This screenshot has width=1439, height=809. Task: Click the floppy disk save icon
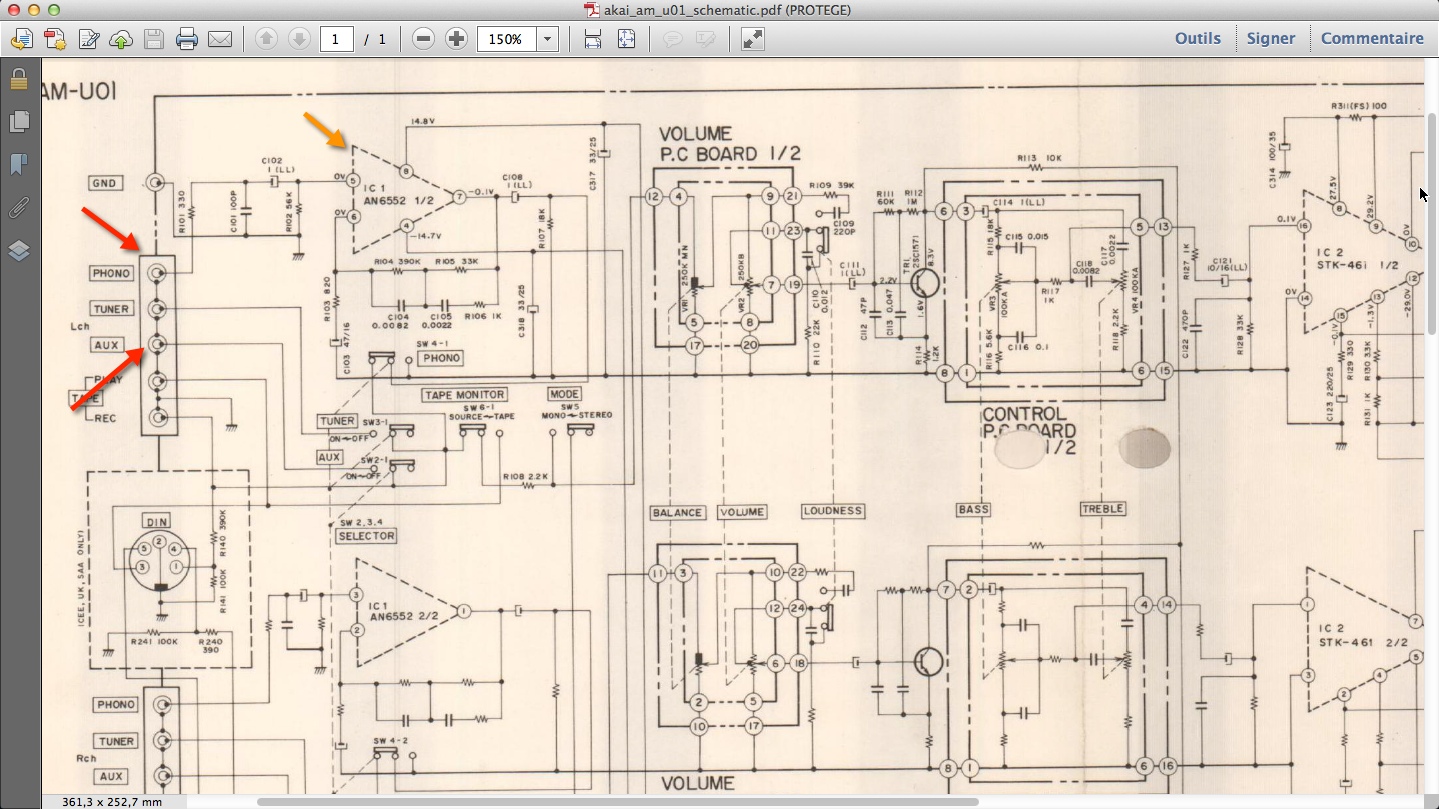154,39
